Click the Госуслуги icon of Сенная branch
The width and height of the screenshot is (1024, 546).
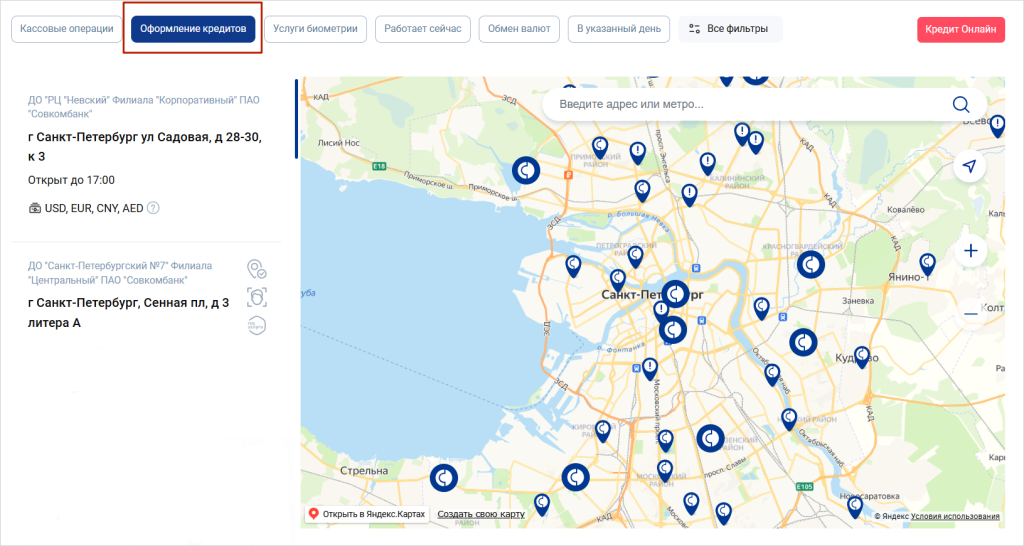click(x=257, y=325)
